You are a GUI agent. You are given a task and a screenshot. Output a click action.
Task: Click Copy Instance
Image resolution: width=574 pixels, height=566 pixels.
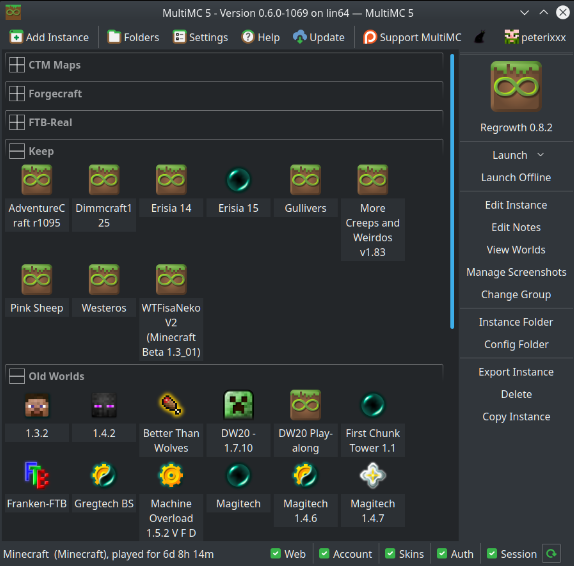point(516,417)
